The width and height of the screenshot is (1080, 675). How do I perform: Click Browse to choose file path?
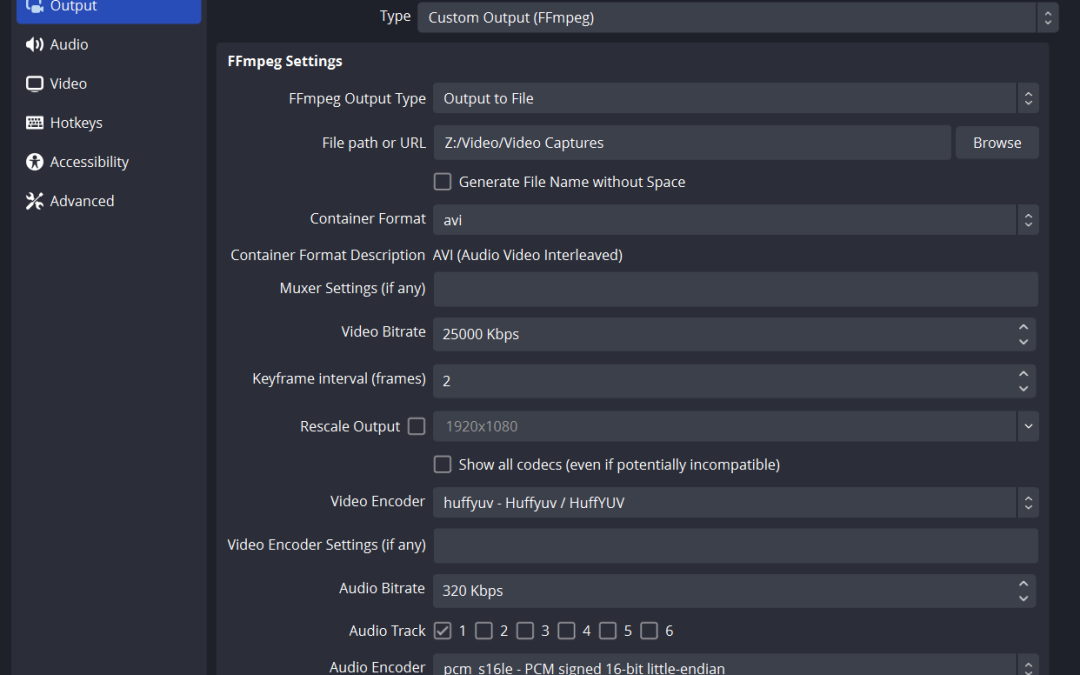tap(997, 143)
